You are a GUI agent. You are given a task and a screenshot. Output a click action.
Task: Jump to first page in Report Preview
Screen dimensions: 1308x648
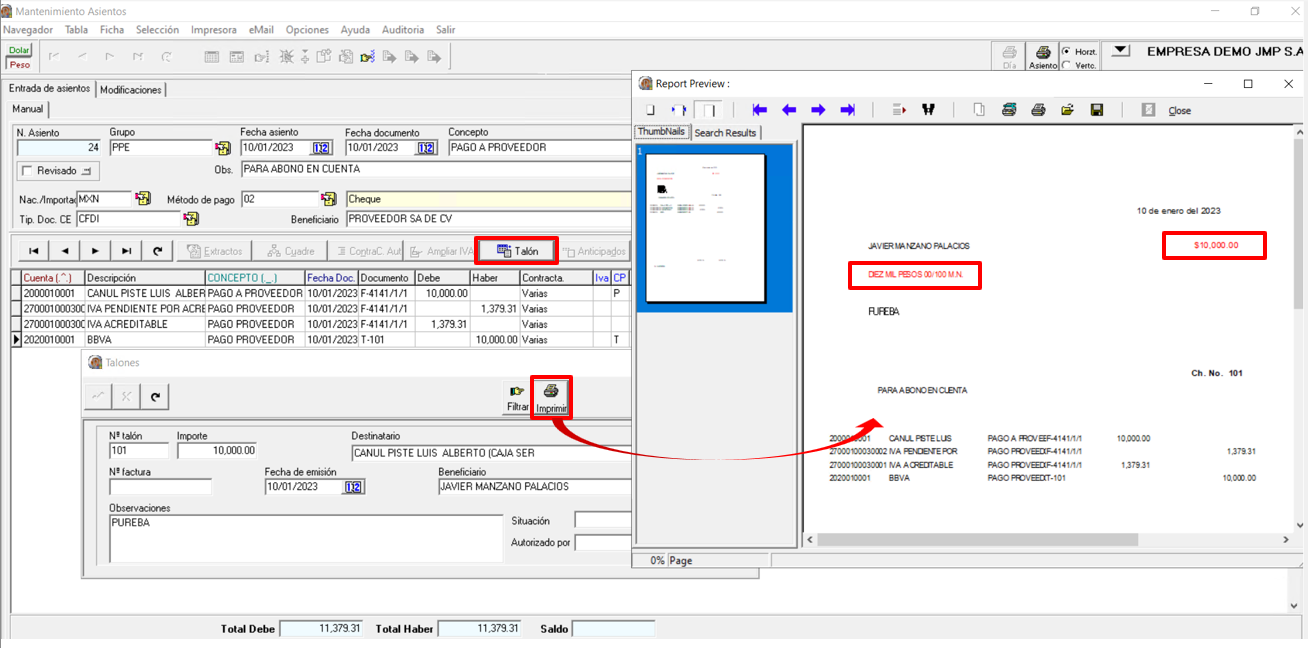(x=759, y=110)
